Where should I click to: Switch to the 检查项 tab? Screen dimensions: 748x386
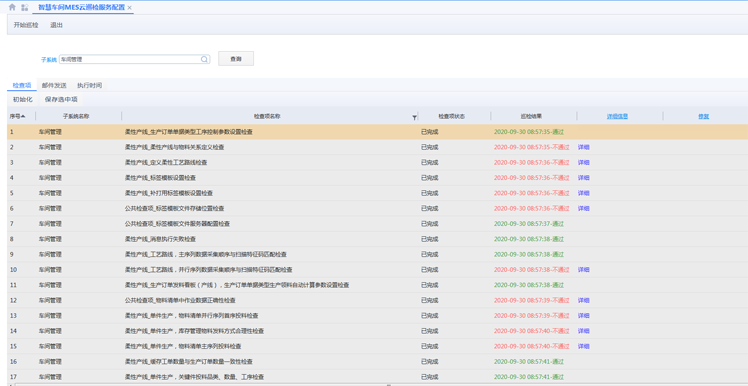pyautogui.click(x=22, y=85)
